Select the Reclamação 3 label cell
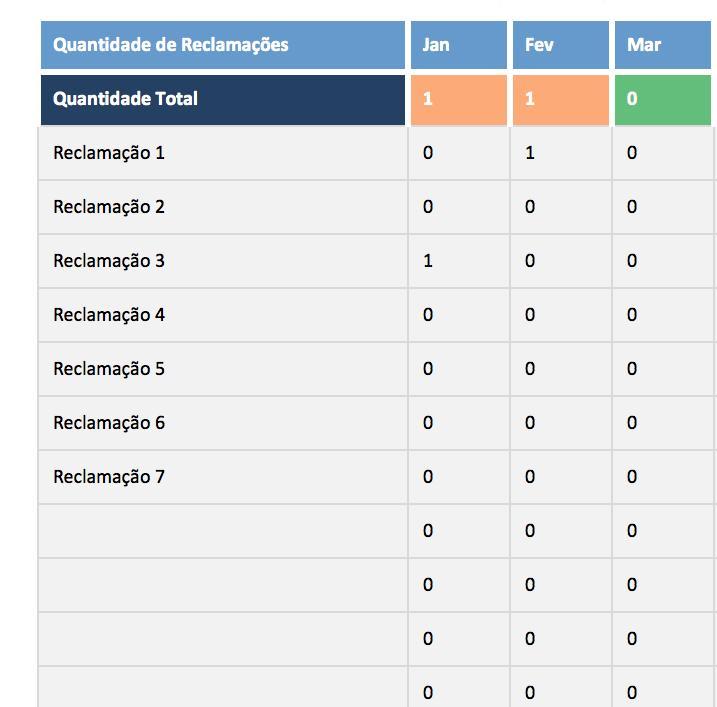717x707 pixels. pos(222,262)
